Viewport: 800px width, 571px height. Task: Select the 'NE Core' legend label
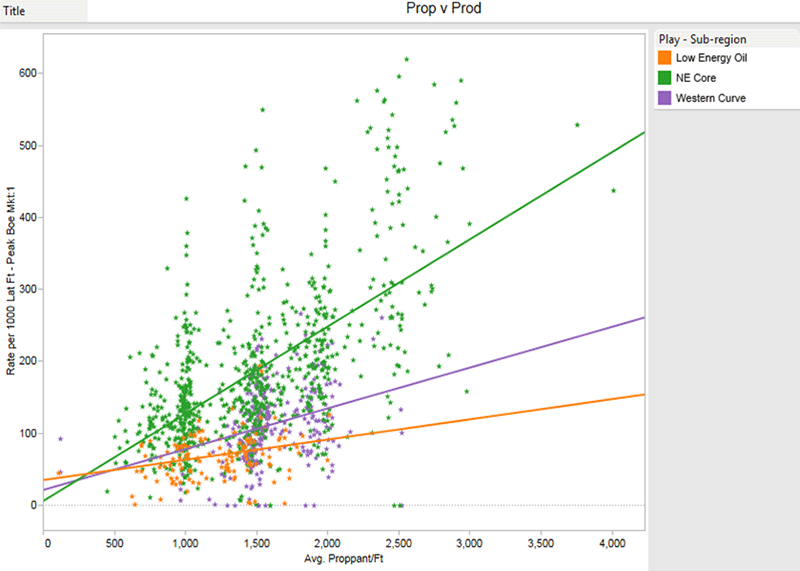point(696,78)
